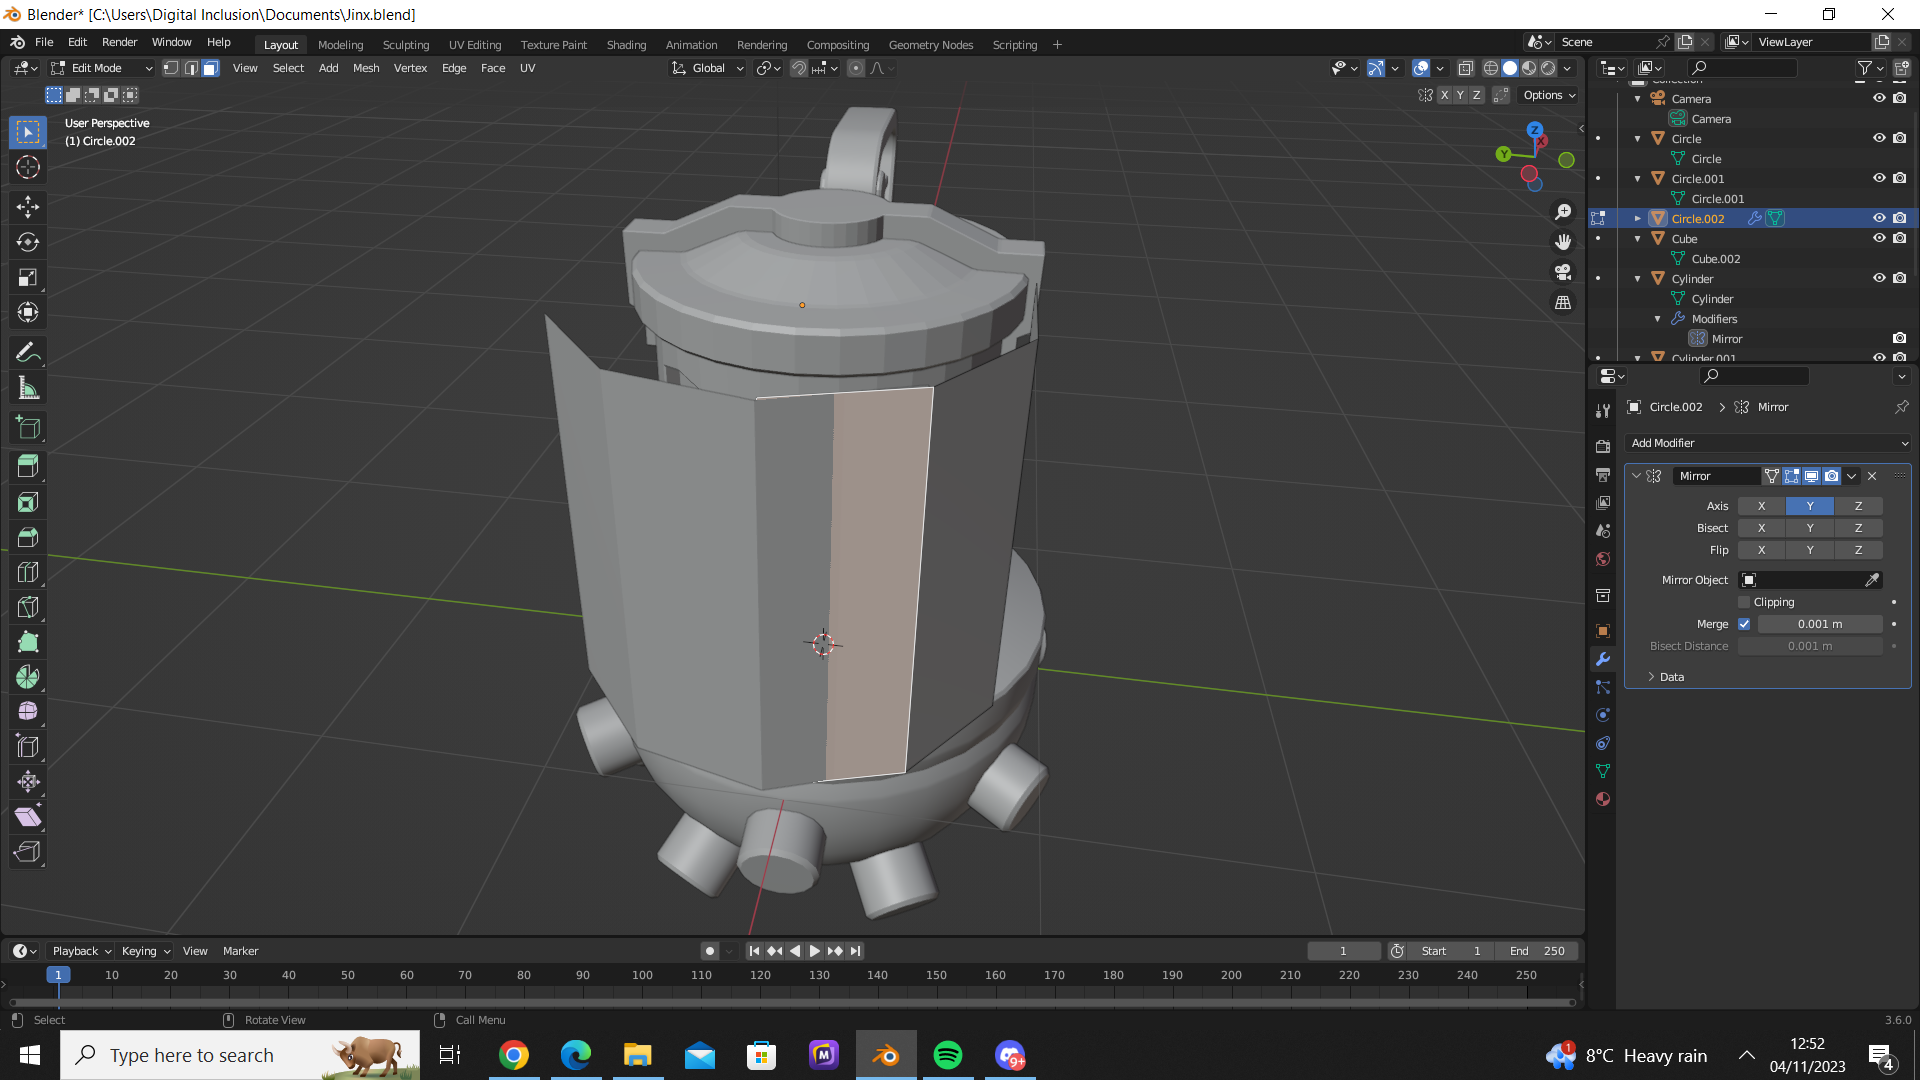1920x1080 pixels.
Task: Open the viewport Options dropdown
Action: pyautogui.click(x=1549, y=95)
